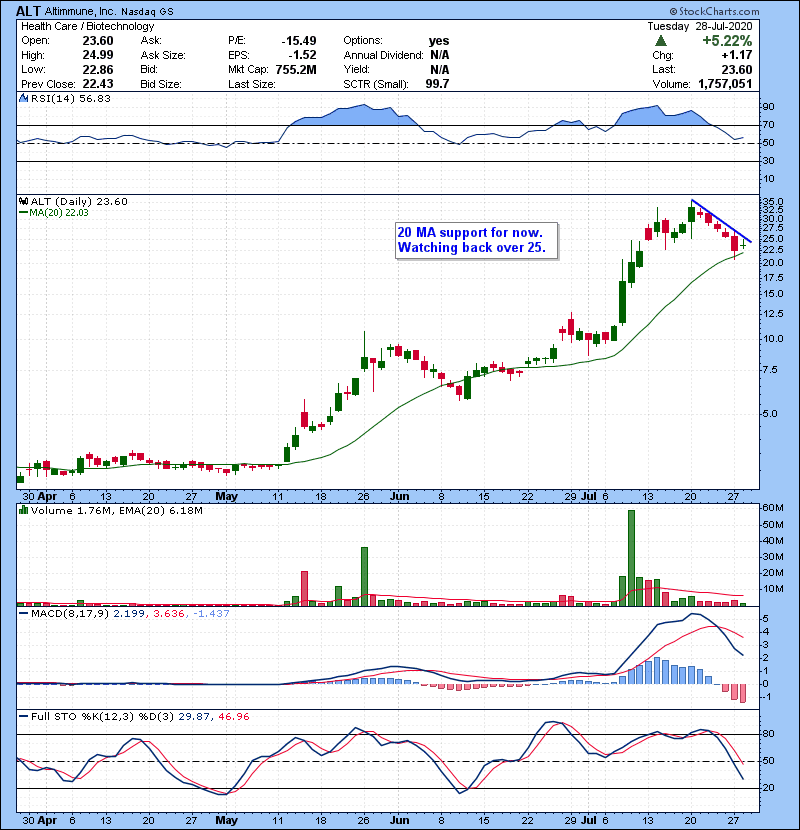
Task: Click the Mkt Cap value 755.2M
Action: pos(296,69)
